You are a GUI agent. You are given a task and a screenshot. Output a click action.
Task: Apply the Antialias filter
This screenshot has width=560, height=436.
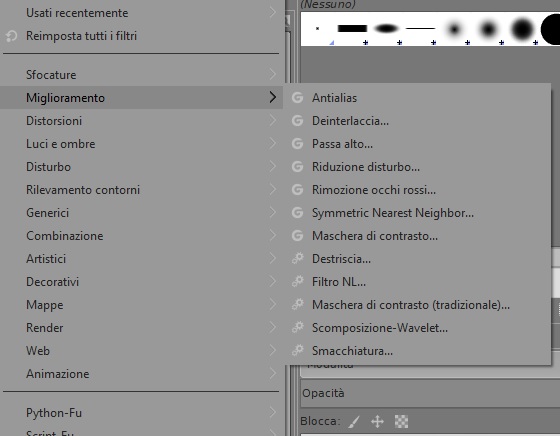[x=419, y=97]
